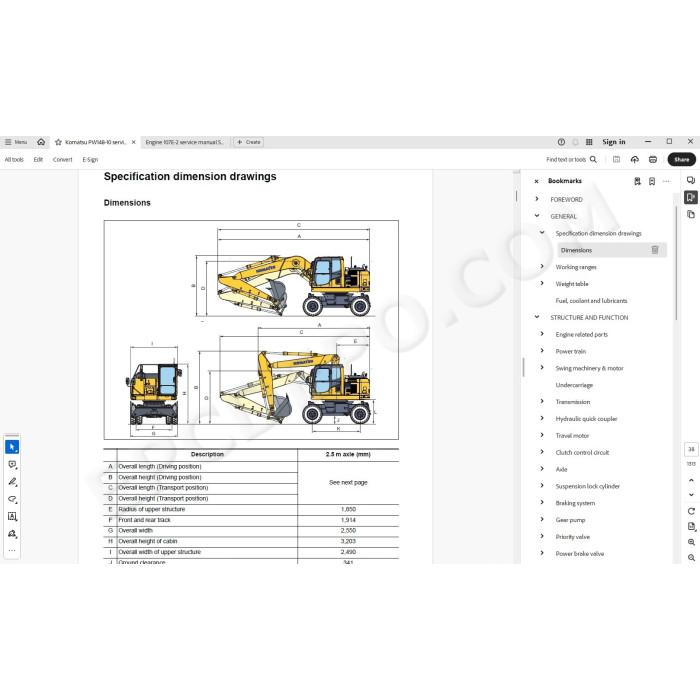Choose the Fill and sign tool
Screen dimensions: 700x700
[x=12, y=534]
